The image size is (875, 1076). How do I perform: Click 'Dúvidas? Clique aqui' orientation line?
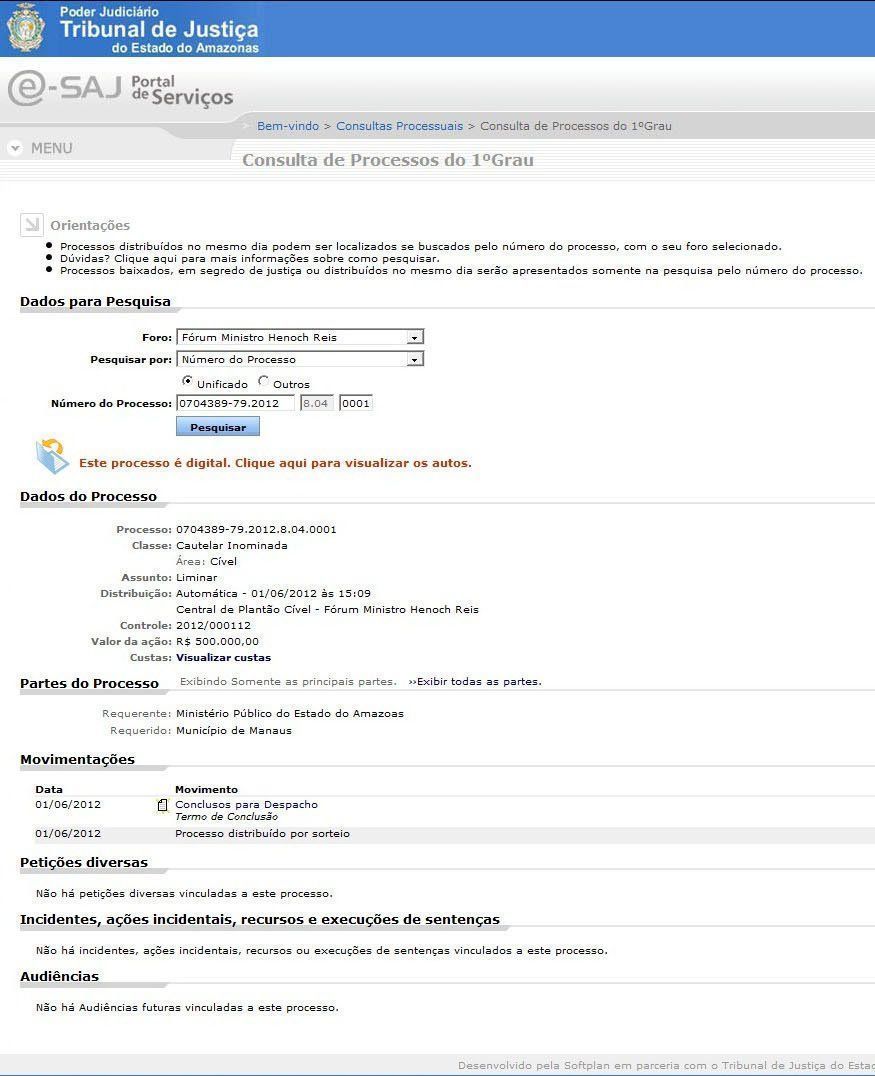coord(250,259)
